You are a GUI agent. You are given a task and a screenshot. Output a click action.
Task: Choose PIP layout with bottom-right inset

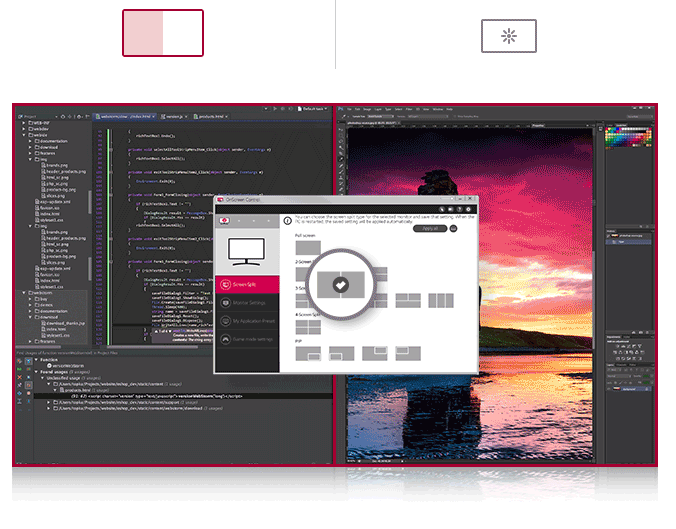pyautogui.click(x=308, y=354)
